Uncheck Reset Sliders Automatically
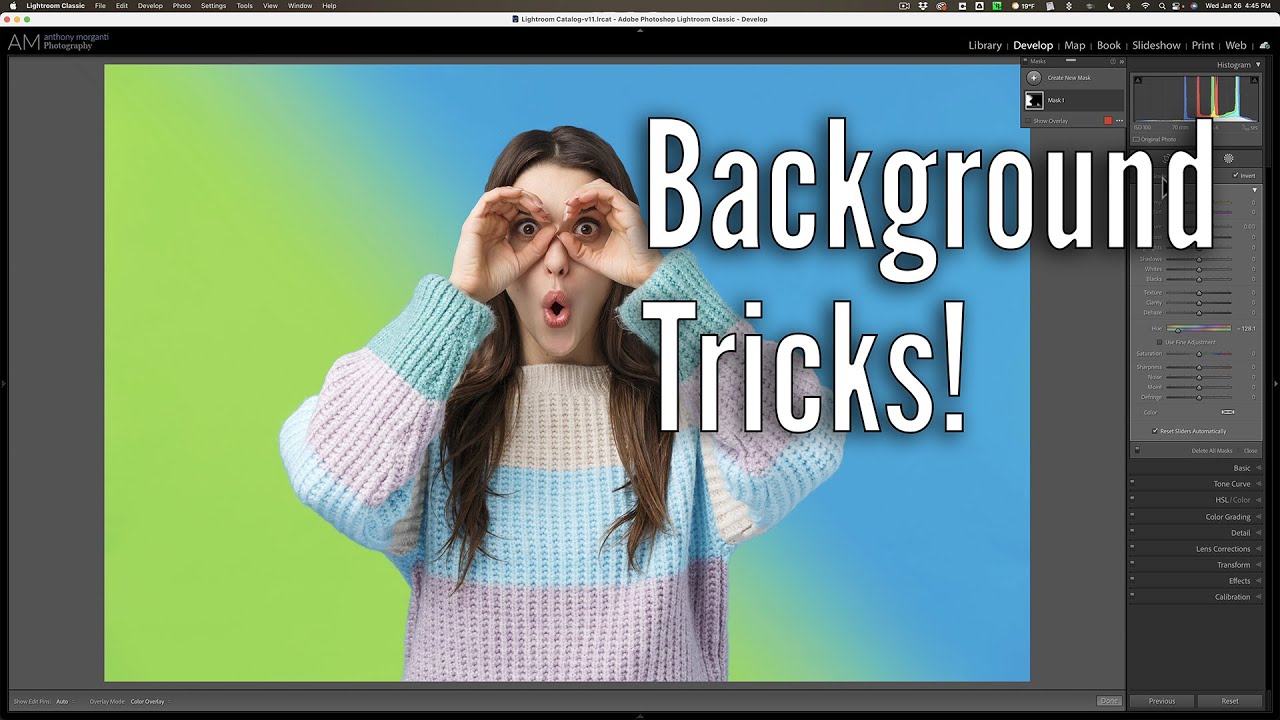This screenshot has height=720, width=1280. pyautogui.click(x=1155, y=431)
